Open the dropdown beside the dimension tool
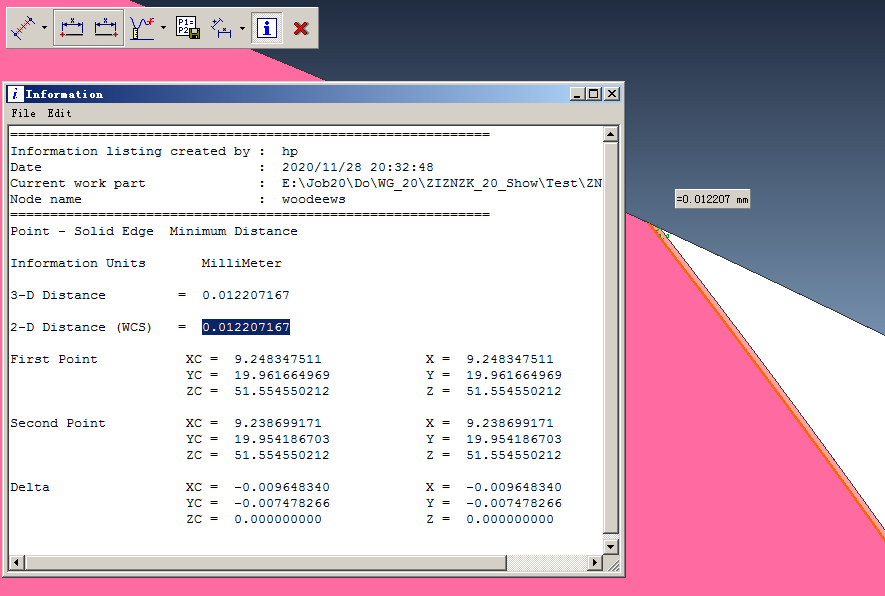This screenshot has height=596, width=885. tap(241, 29)
